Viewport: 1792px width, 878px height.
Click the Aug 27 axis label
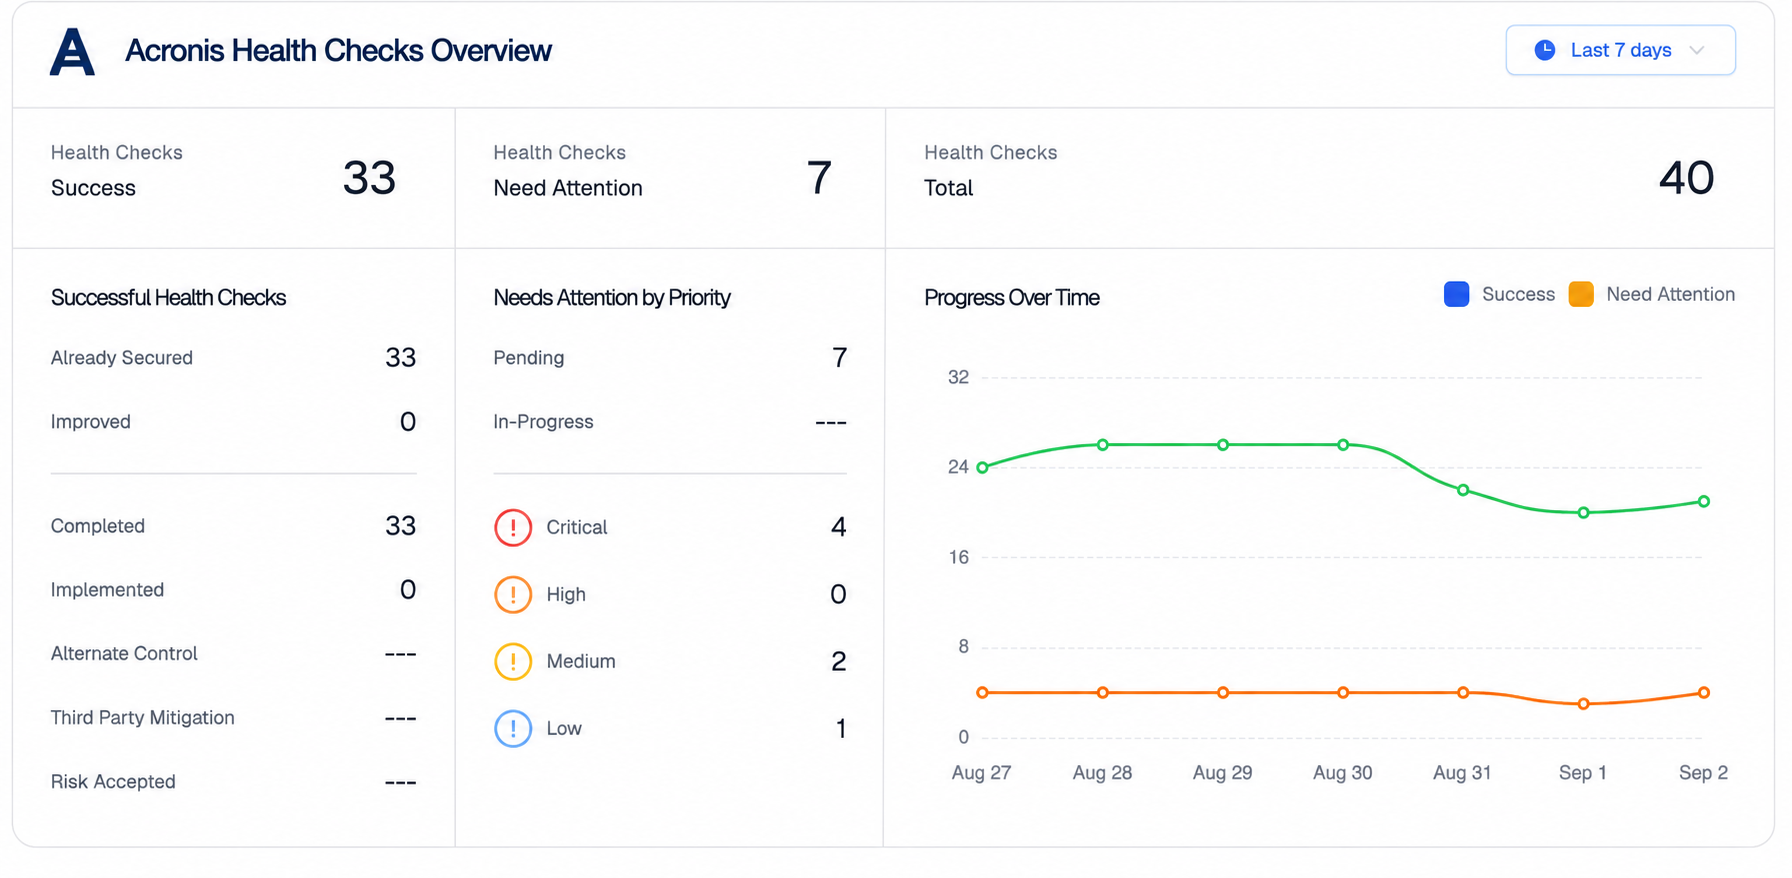pos(981,773)
